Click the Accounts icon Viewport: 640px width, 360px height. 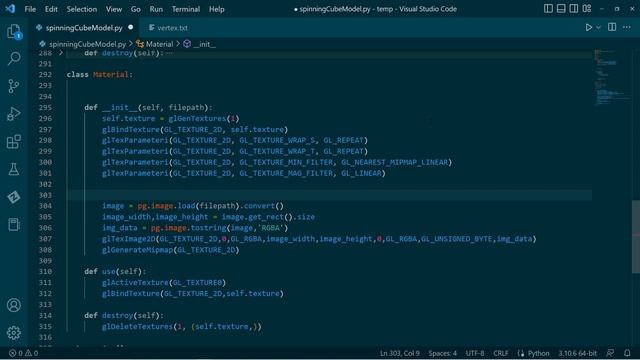[13, 305]
